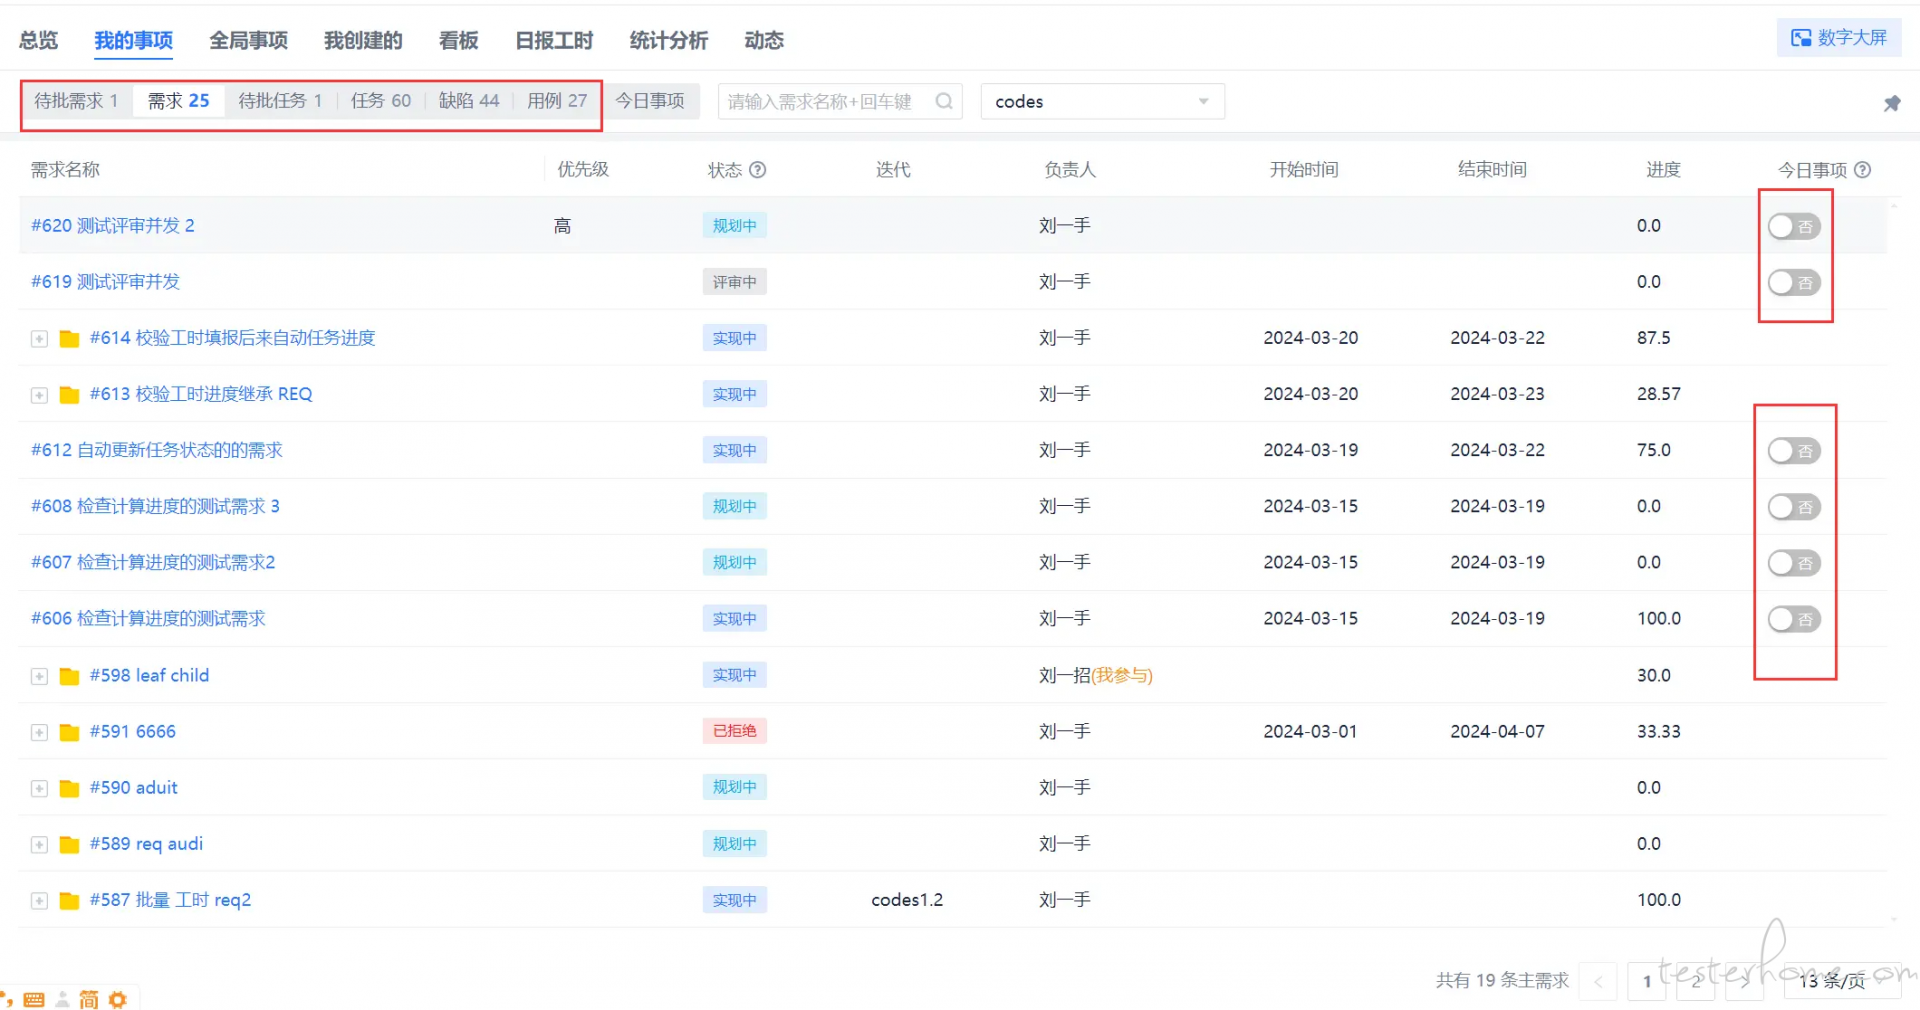
Task: Switch to the 看板 tab
Action: [458, 40]
